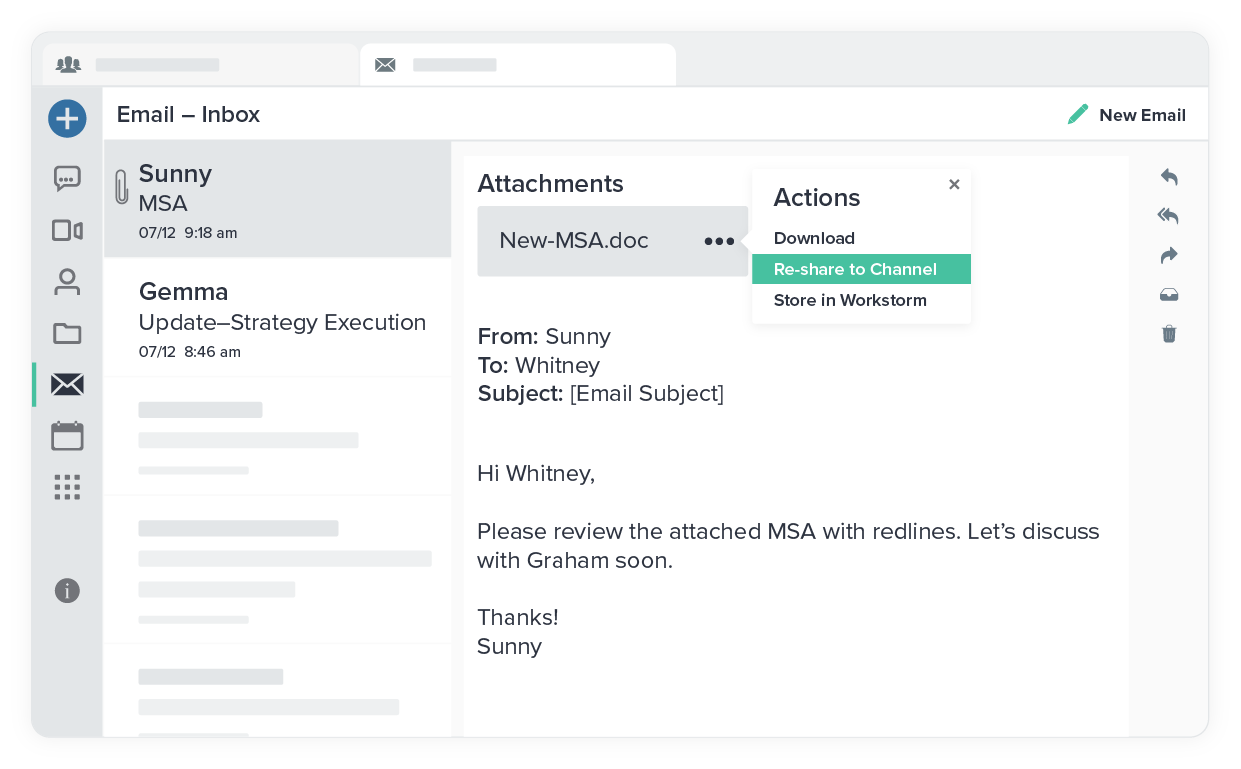Screen dimensions: 1241x769
Task: Reply to Sunny's email
Action: pyautogui.click(x=1168, y=176)
